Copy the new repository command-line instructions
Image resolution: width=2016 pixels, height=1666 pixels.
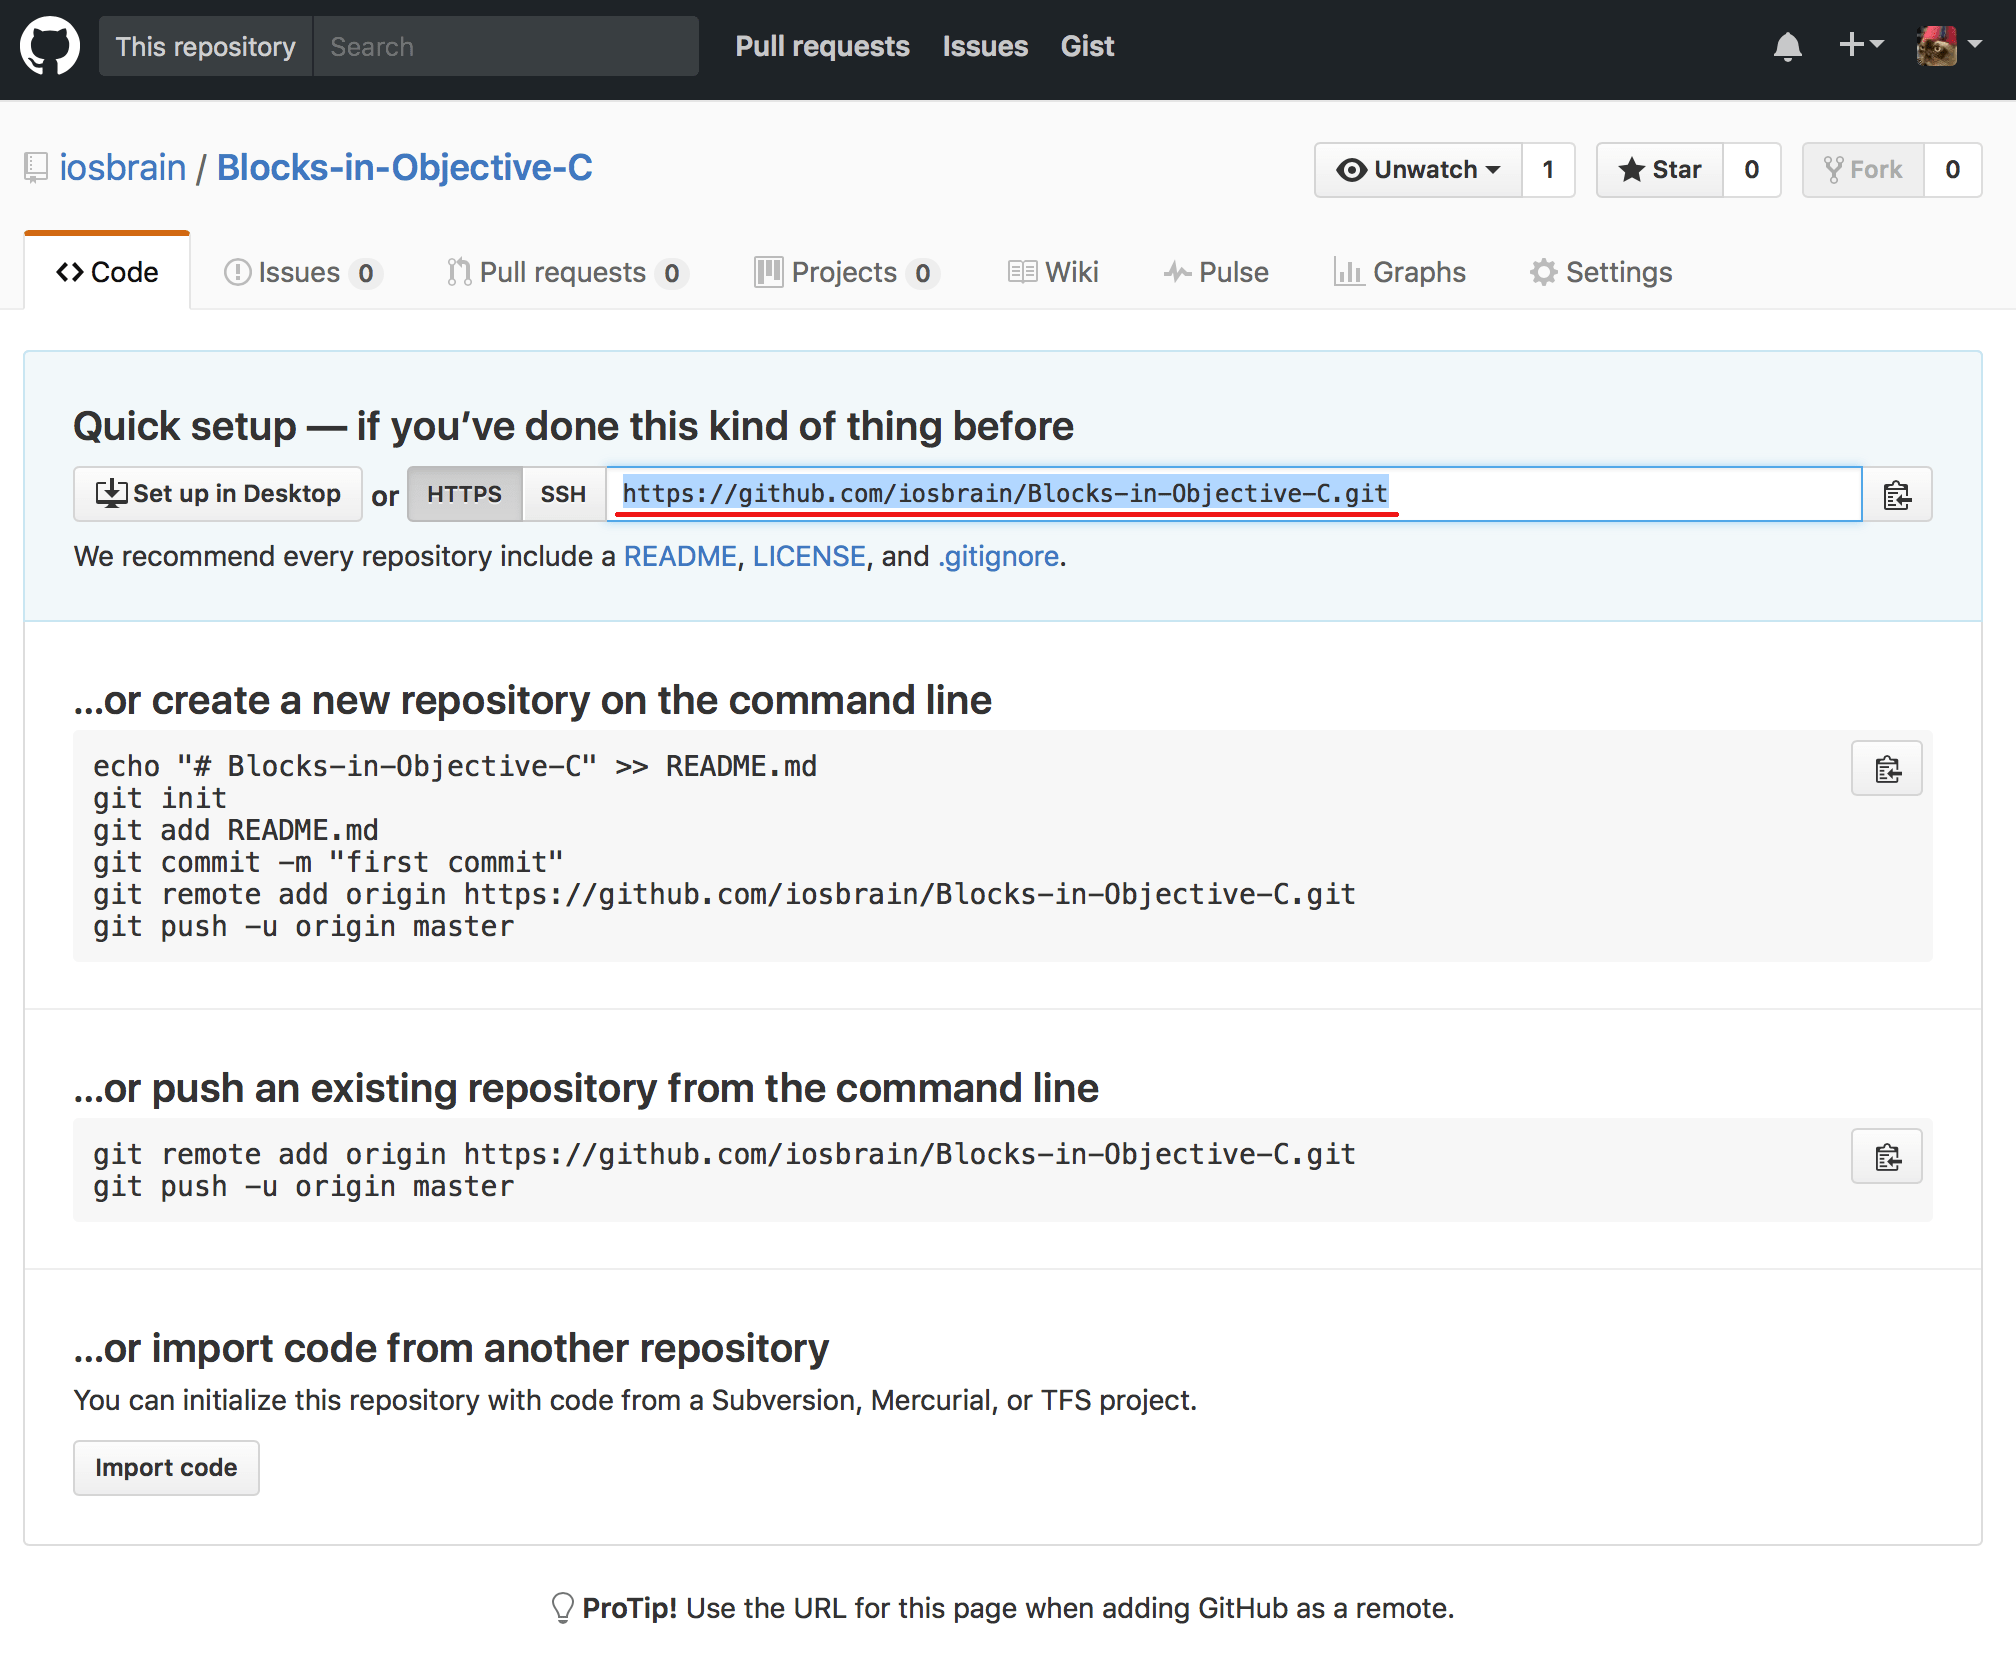click(x=1886, y=769)
